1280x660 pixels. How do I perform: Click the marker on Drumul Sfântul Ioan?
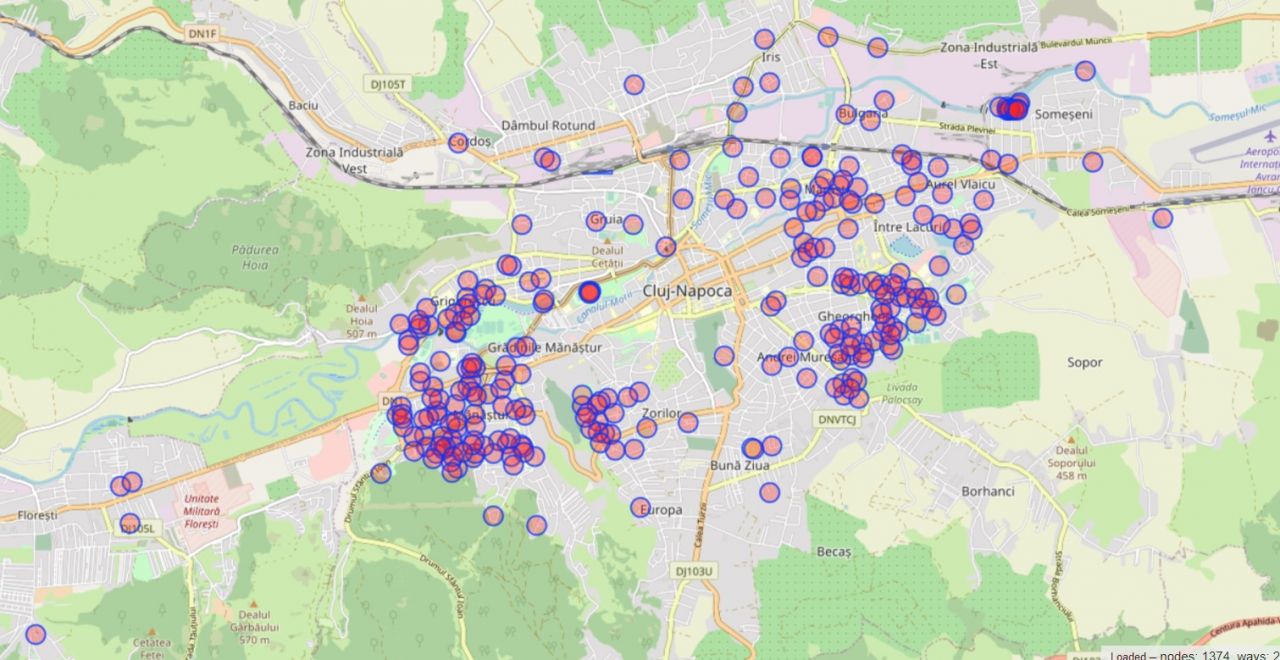pos(380,473)
